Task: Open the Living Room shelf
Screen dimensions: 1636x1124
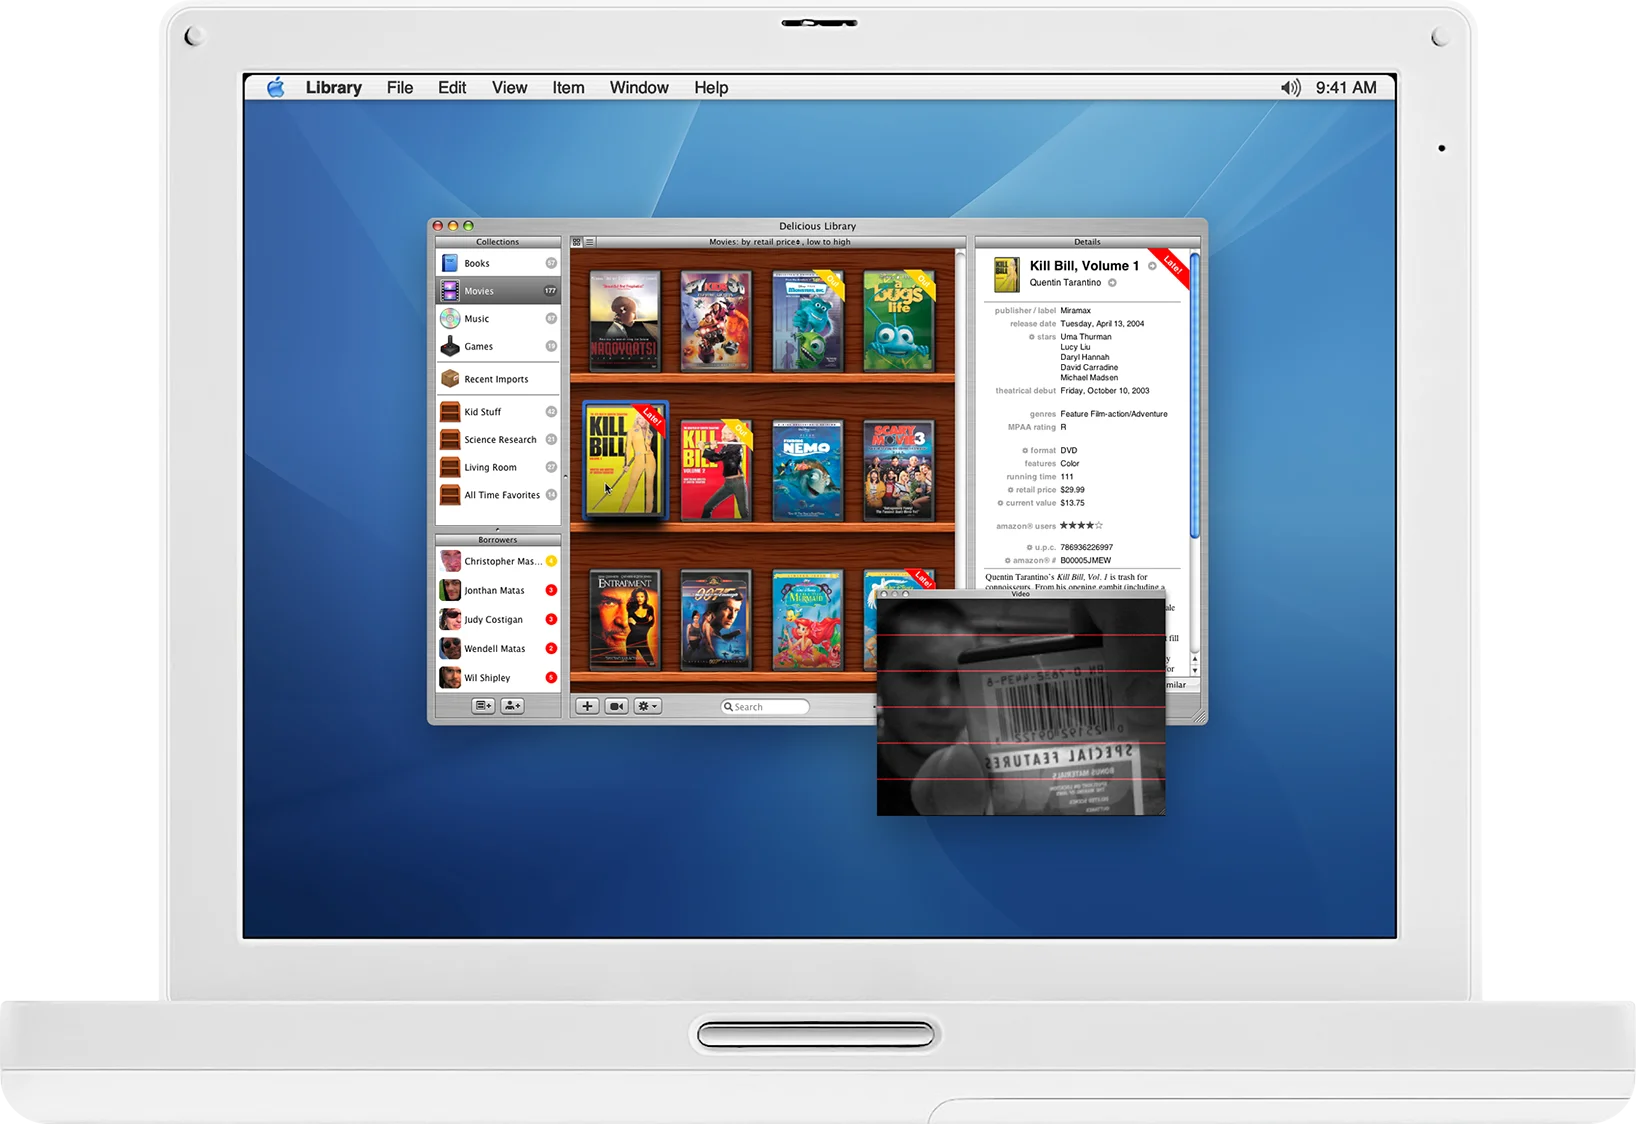Action: (498, 467)
